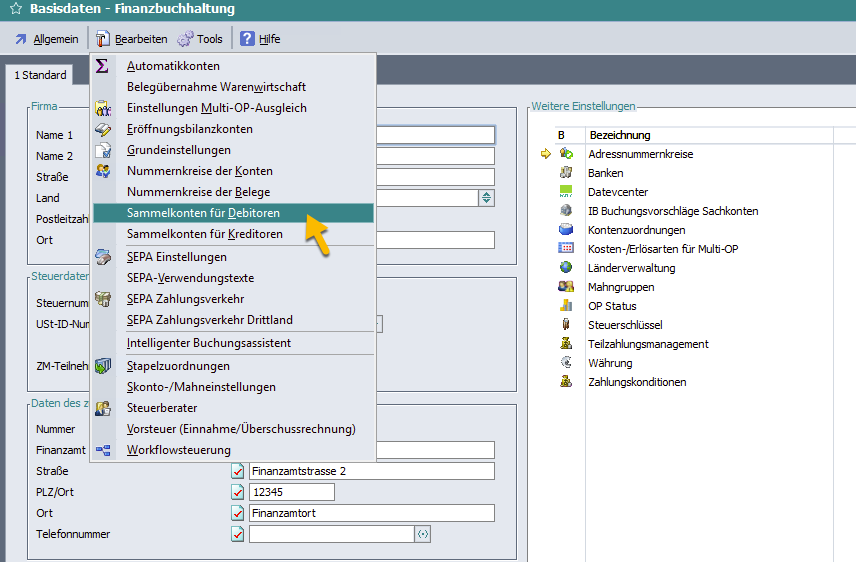
Task: Open the Land dropdown spinner arrow
Action: tap(487, 198)
